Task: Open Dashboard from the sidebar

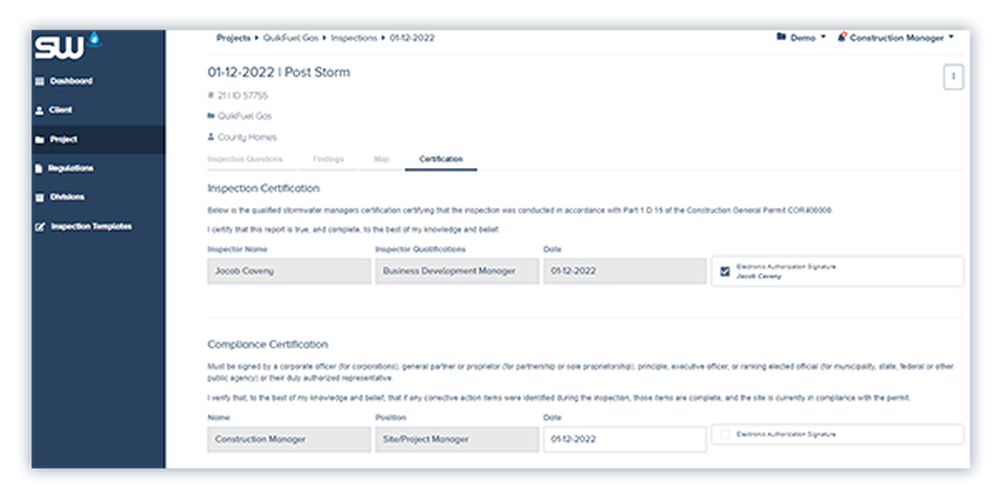Action: 71,81
